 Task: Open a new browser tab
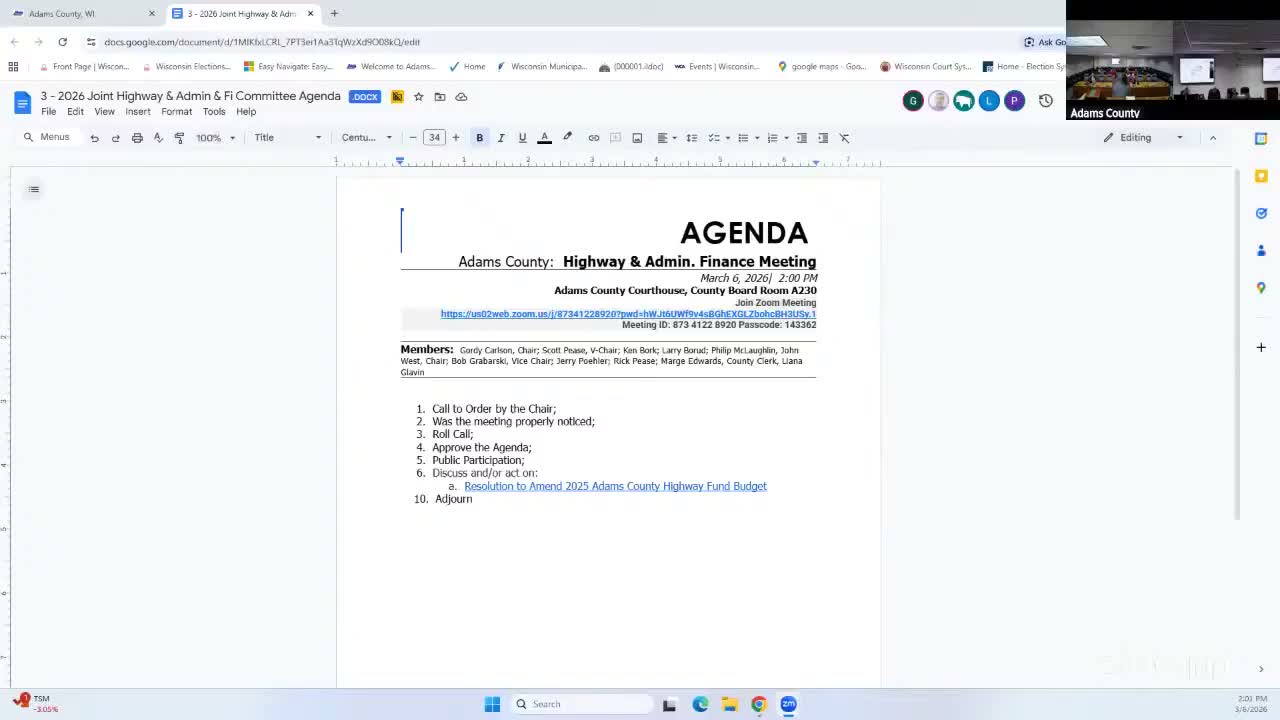[x=334, y=14]
